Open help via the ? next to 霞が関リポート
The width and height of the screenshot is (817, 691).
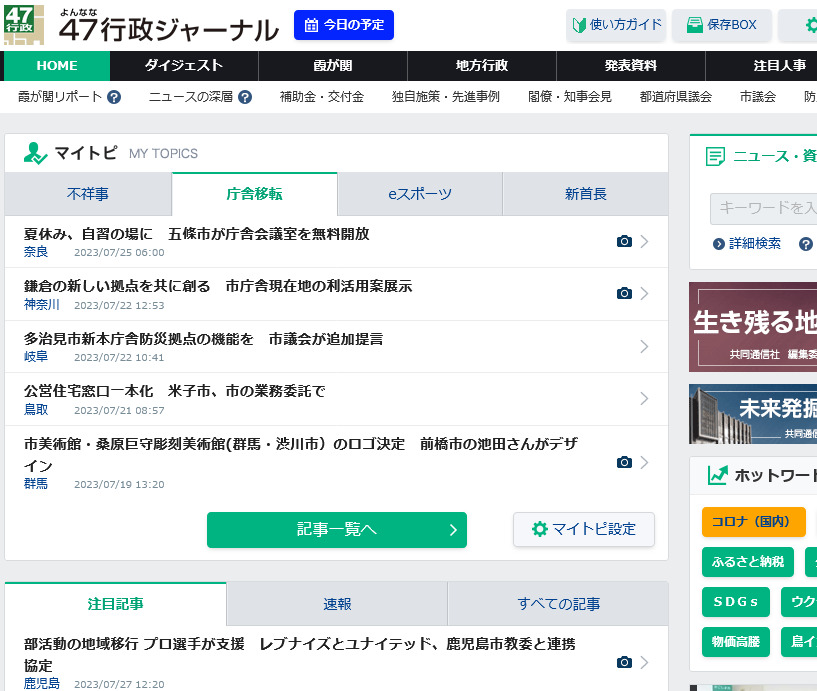pyautogui.click(x=114, y=96)
